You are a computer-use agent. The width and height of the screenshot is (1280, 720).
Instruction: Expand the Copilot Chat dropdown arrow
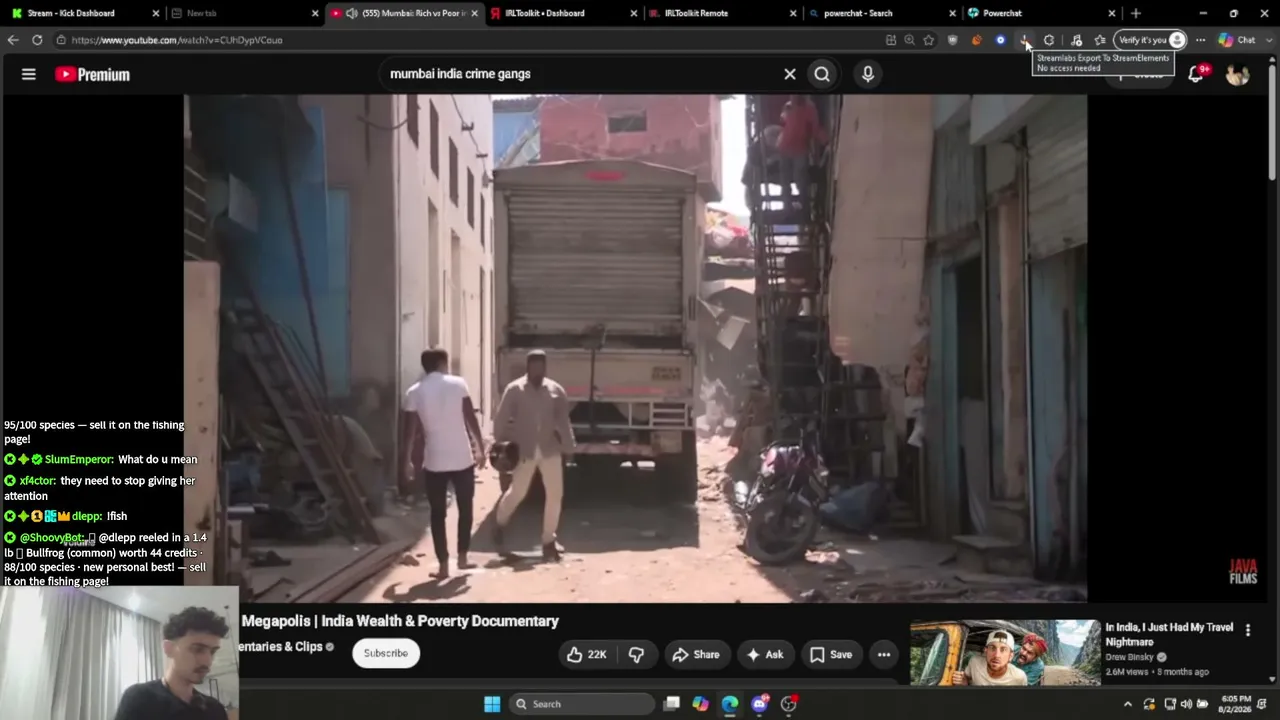tap(1268, 40)
